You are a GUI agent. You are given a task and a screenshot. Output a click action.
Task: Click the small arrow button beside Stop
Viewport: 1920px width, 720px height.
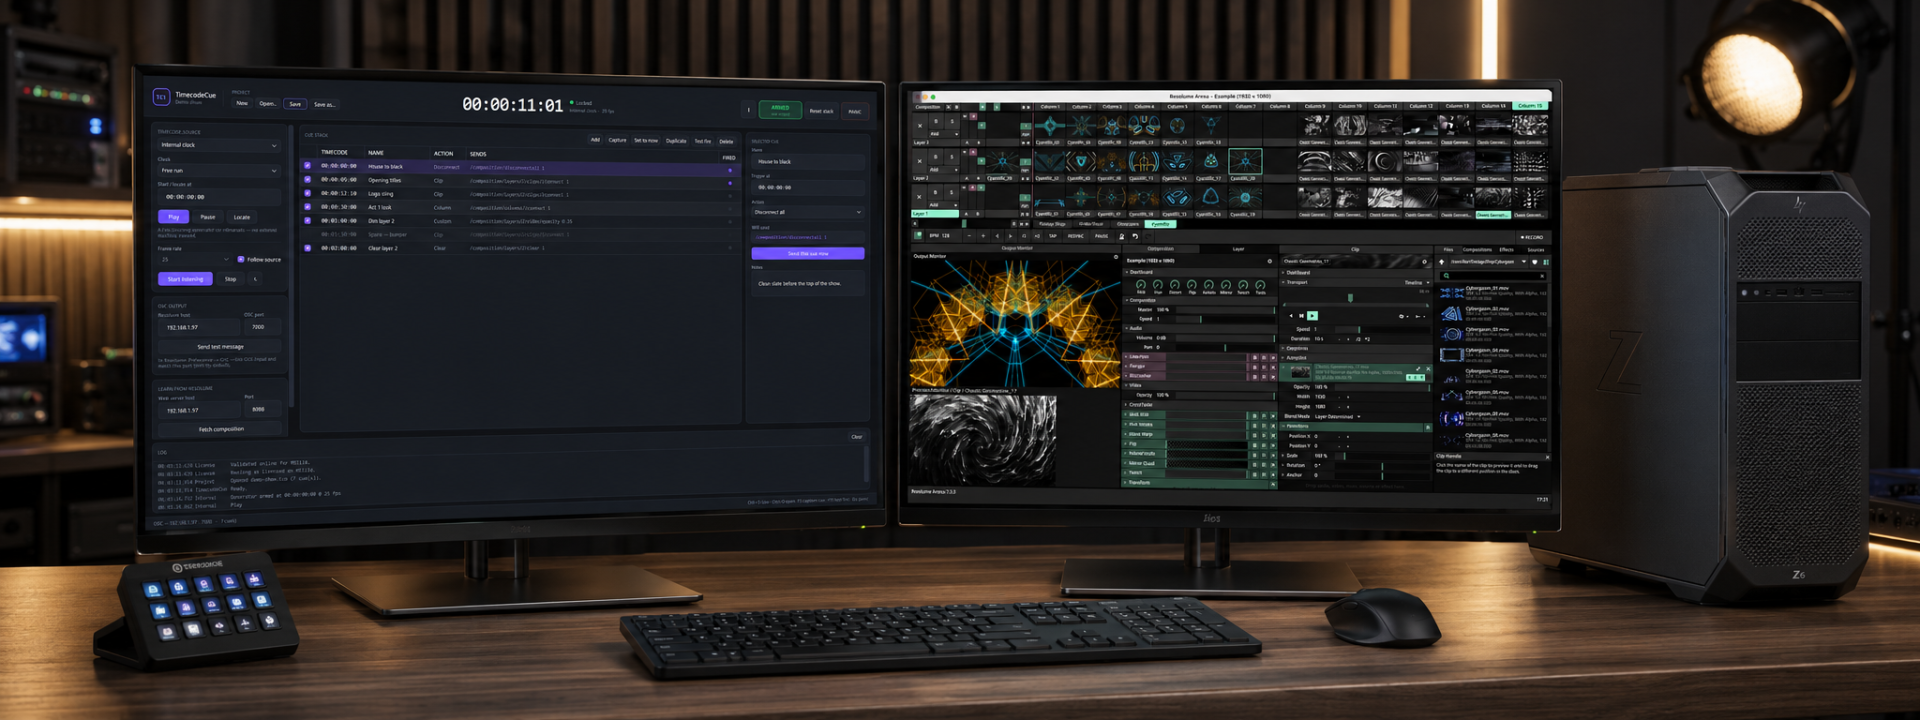(255, 279)
